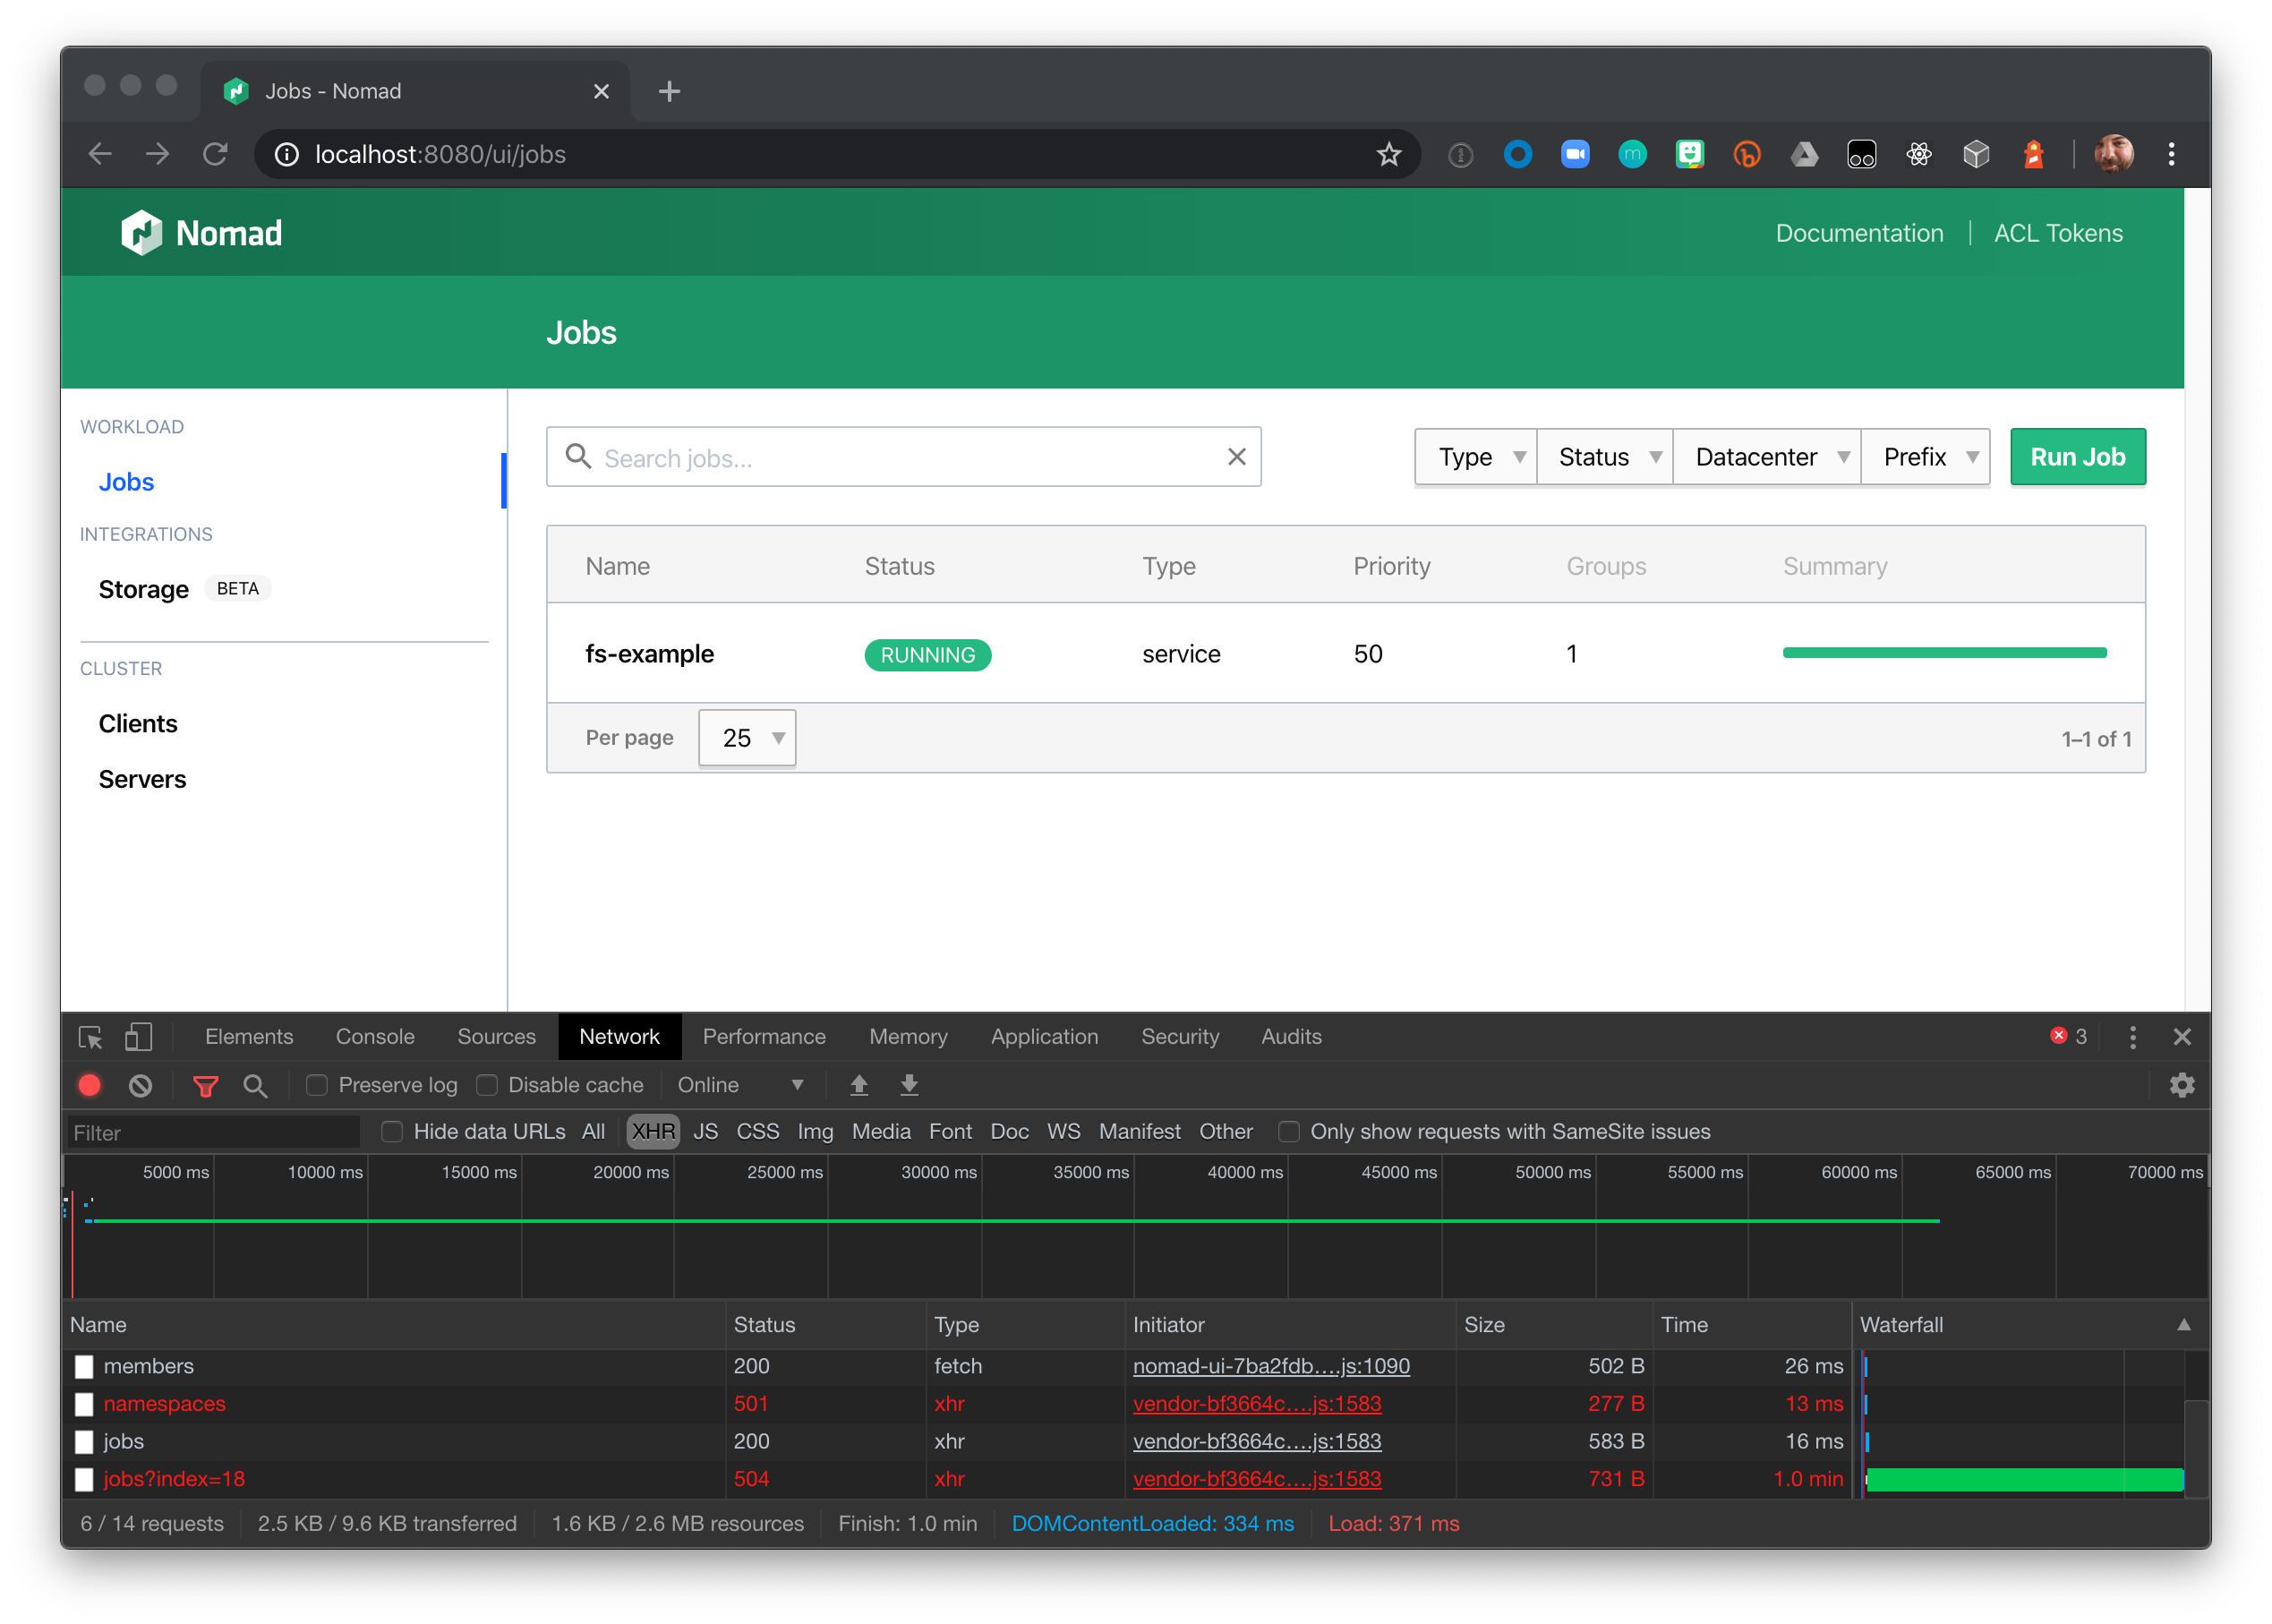This screenshot has width=2272, height=1624.
Task: Open DevTools network settings gear
Action: [2182, 1085]
